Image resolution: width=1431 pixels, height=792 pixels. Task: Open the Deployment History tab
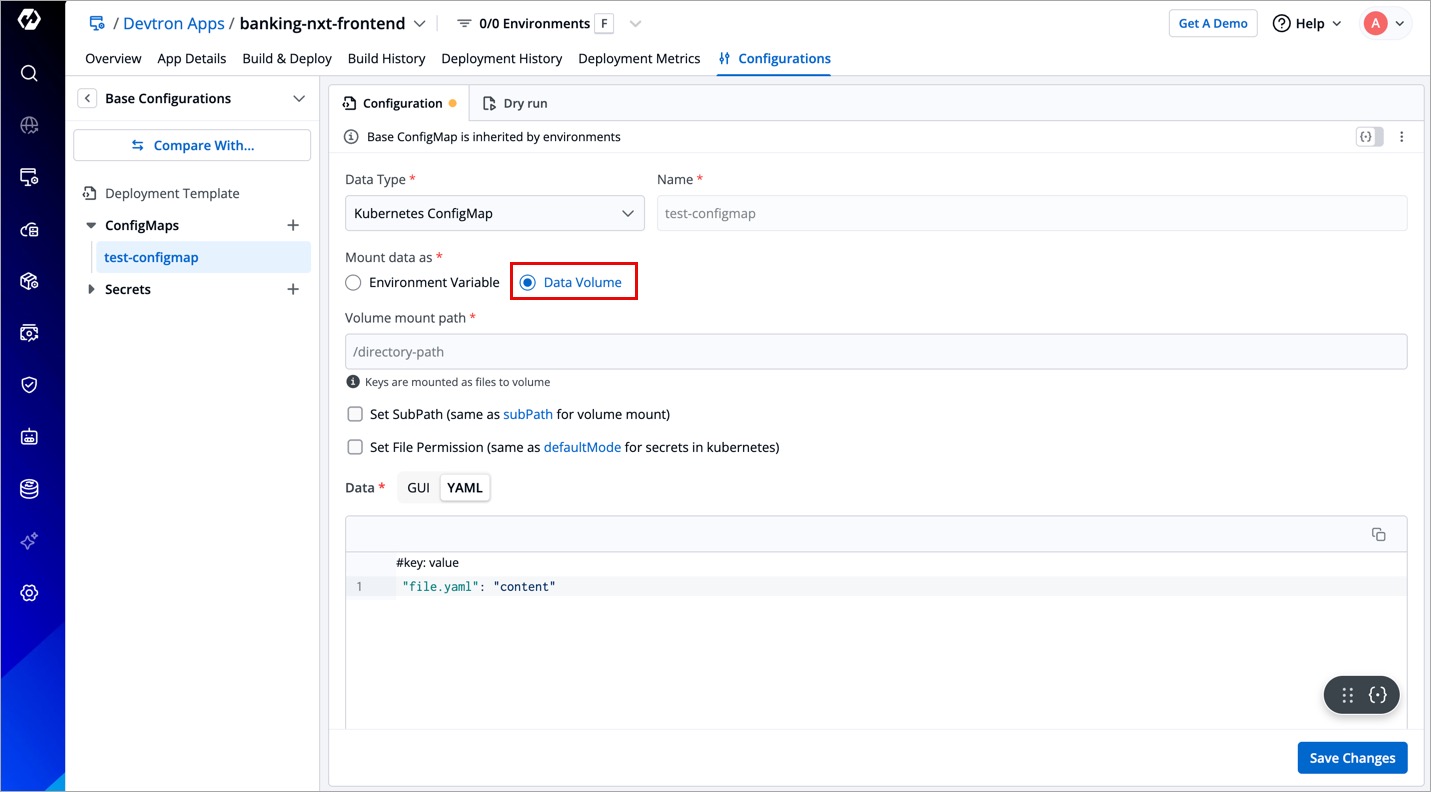point(501,59)
